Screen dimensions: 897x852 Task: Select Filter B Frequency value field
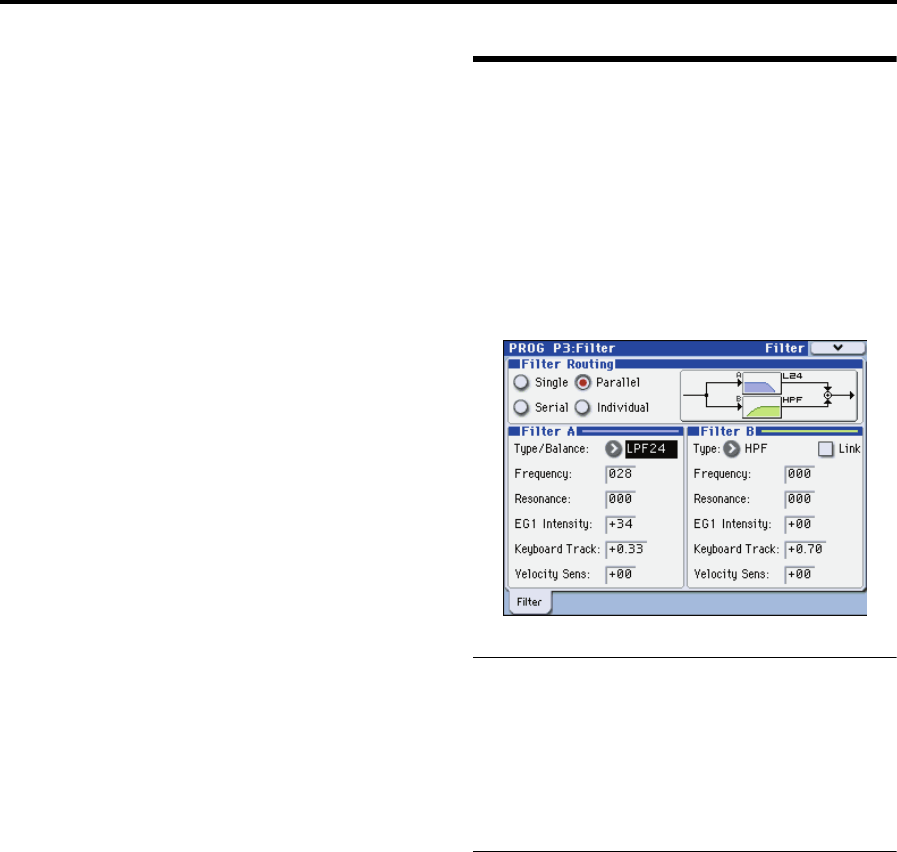tap(799, 474)
